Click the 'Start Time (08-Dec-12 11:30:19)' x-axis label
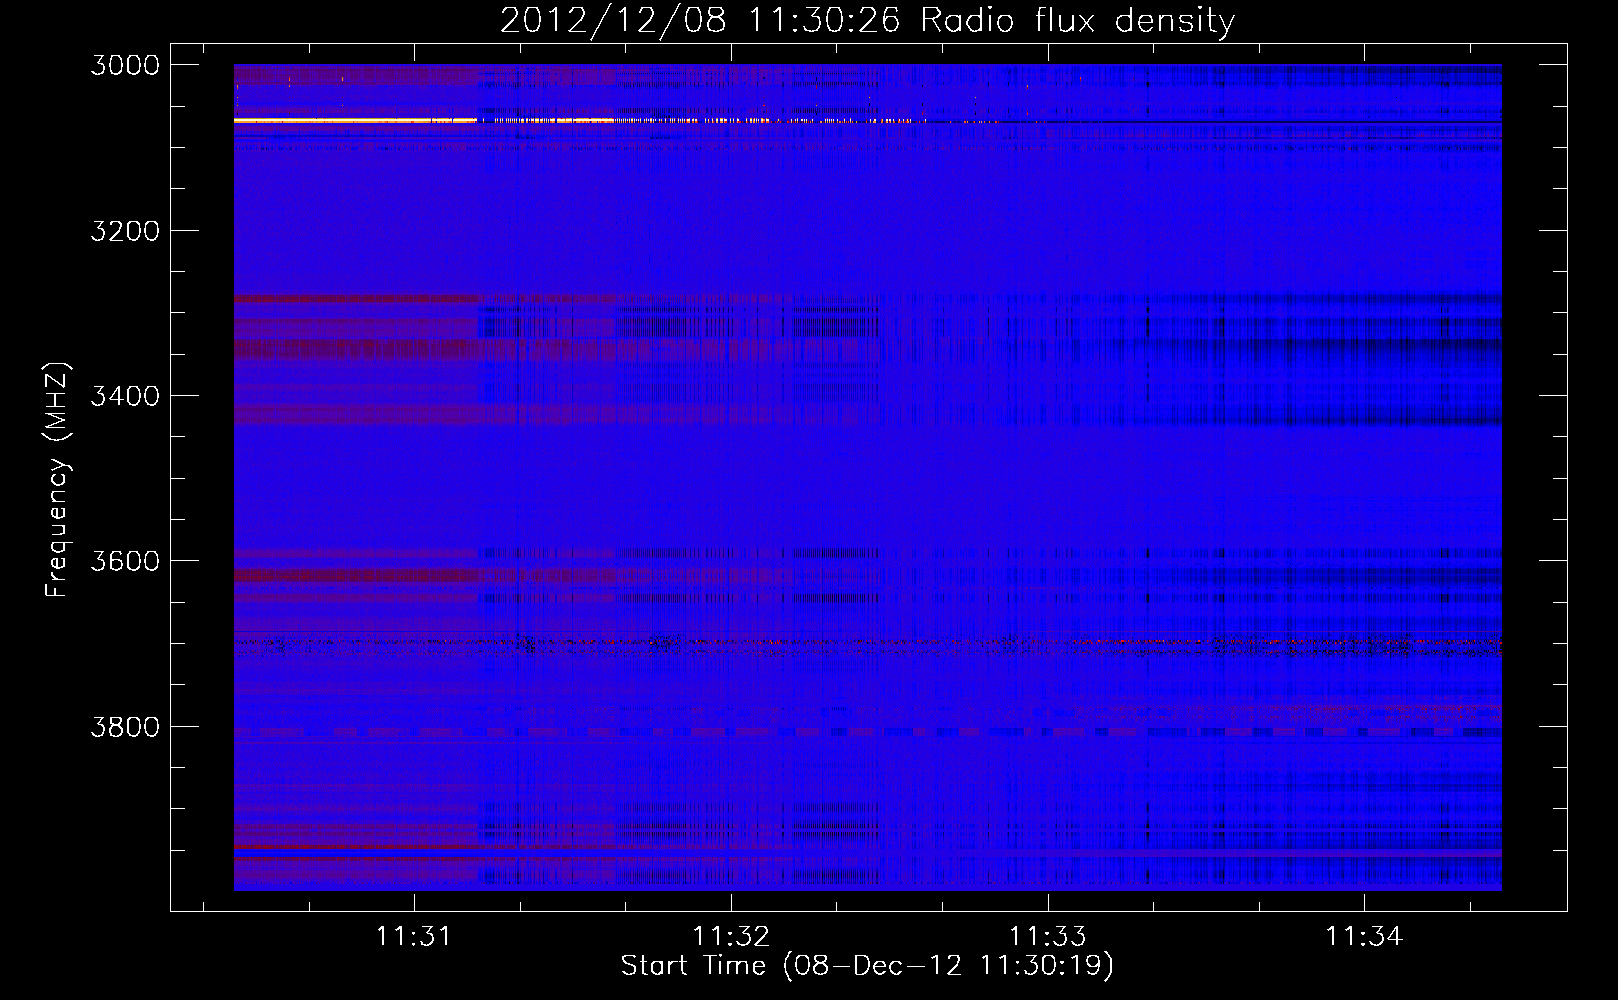1618x1000 pixels. (x=867, y=965)
